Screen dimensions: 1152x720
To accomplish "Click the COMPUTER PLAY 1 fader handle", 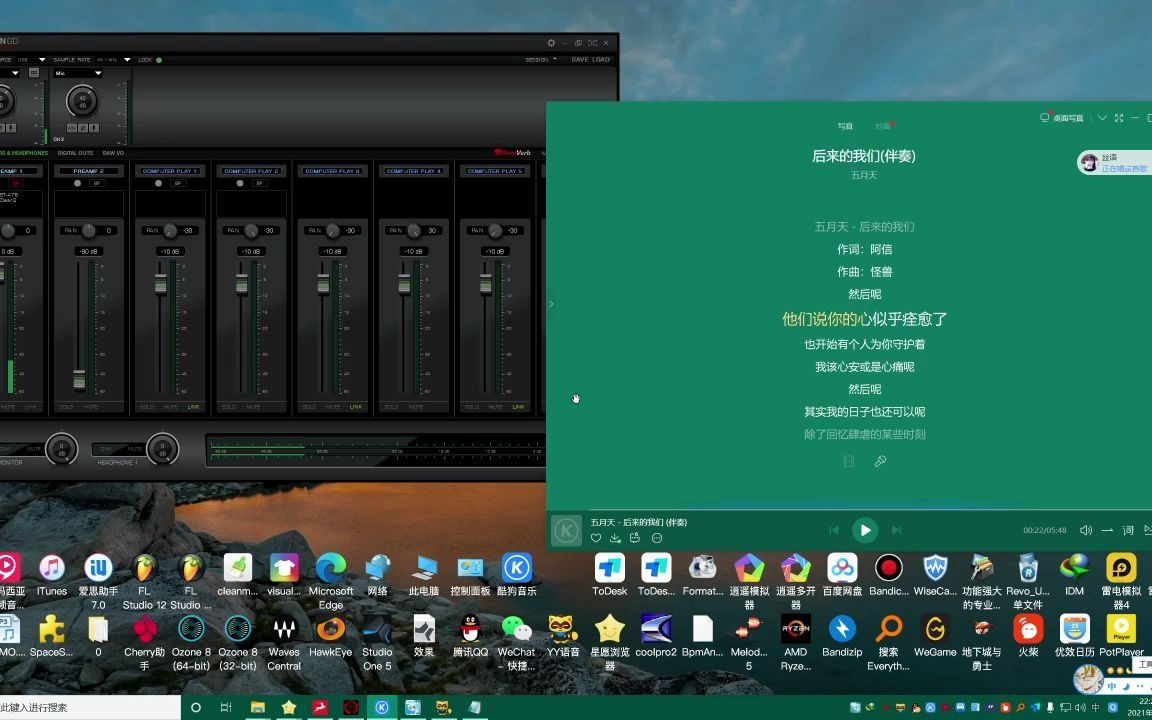I will point(160,283).
